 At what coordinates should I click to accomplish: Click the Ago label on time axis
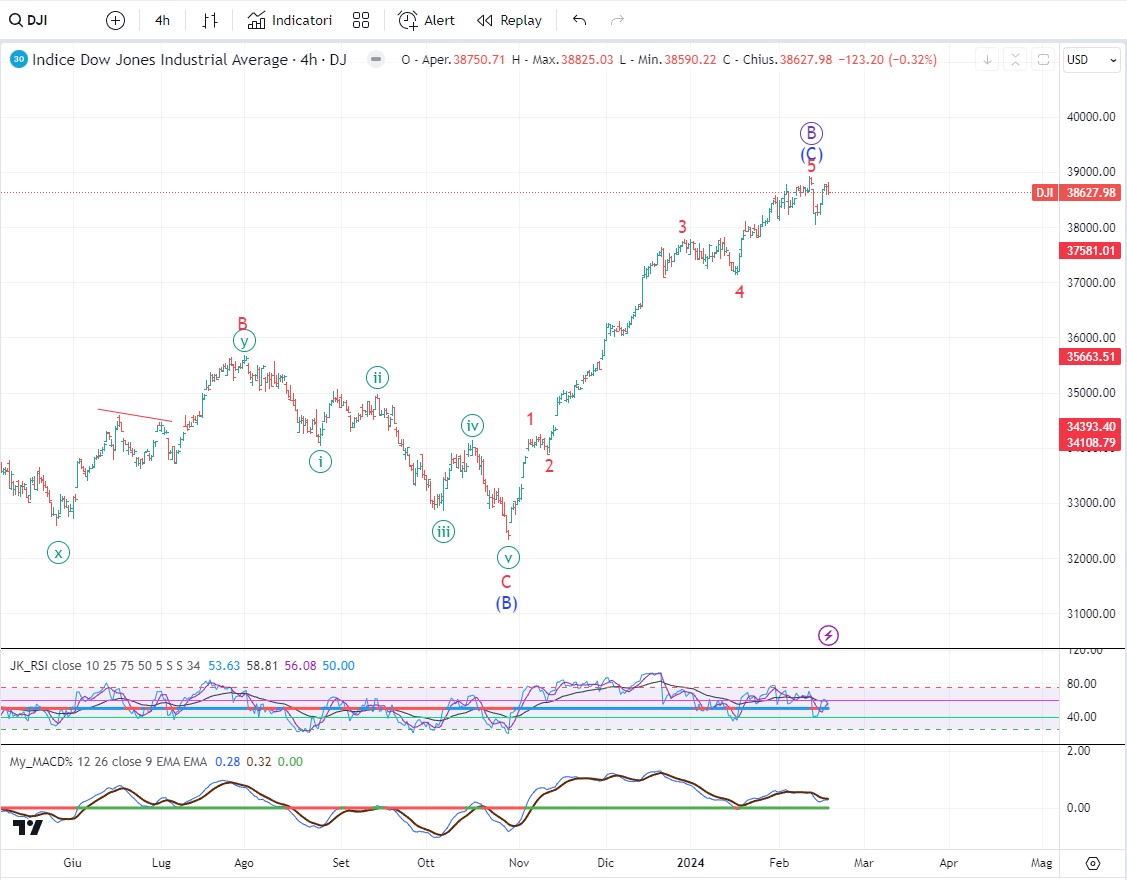point(244,863)
